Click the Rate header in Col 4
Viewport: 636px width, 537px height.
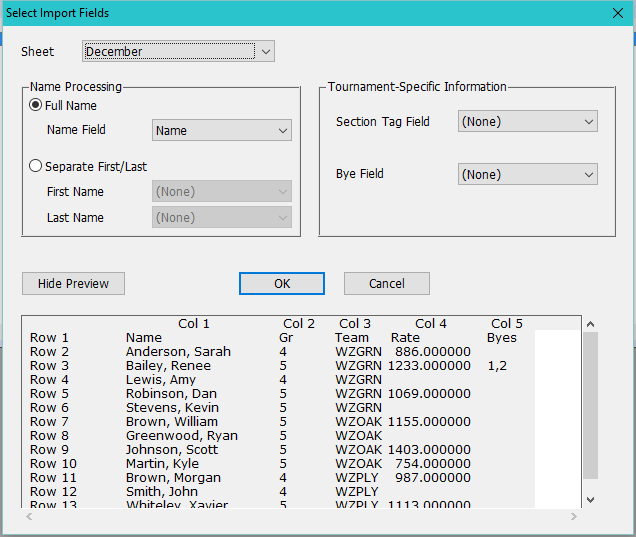click(x=405, y=338)
